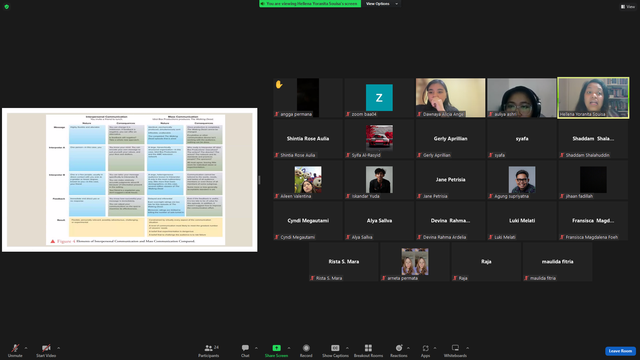640x360 pixels.
Task: Start recording with the Record icon
Action: click(306, 351)
